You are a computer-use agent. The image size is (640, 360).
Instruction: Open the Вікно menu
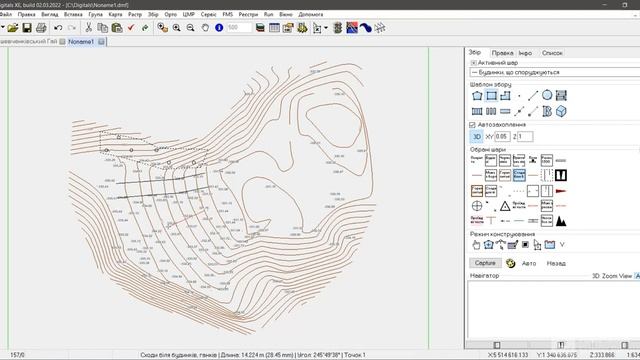point(286,14)
